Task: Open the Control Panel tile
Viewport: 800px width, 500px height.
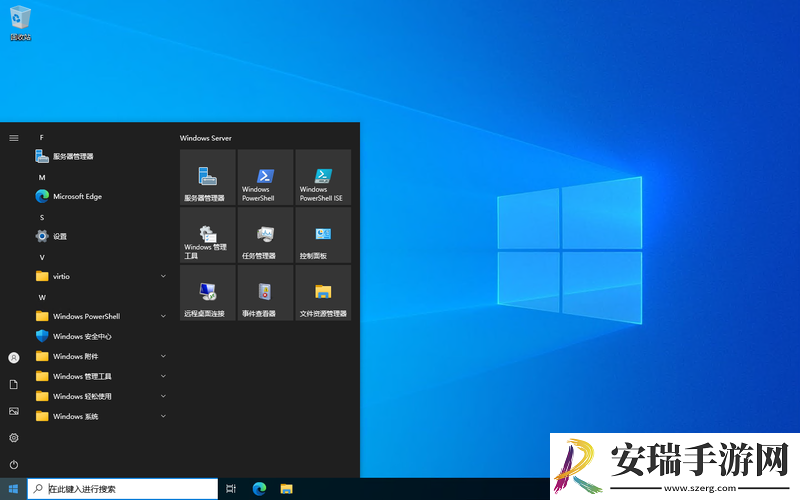Action: point(323,235)
